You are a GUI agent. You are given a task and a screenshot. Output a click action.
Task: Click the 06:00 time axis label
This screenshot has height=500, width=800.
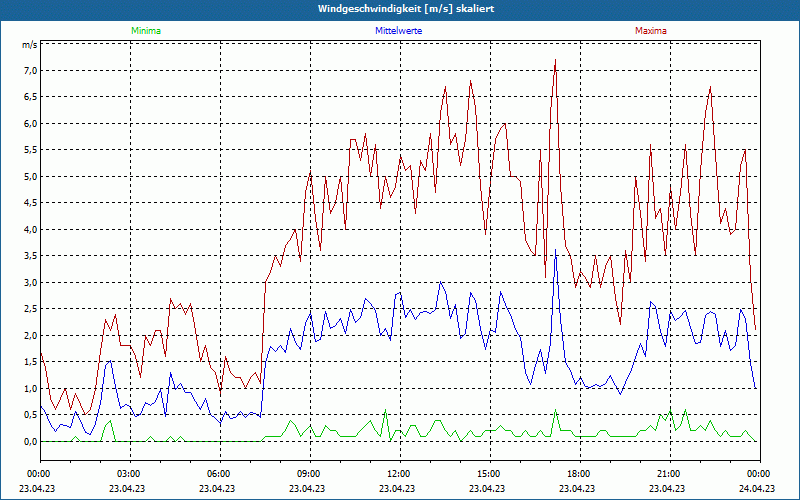(217, 474)
